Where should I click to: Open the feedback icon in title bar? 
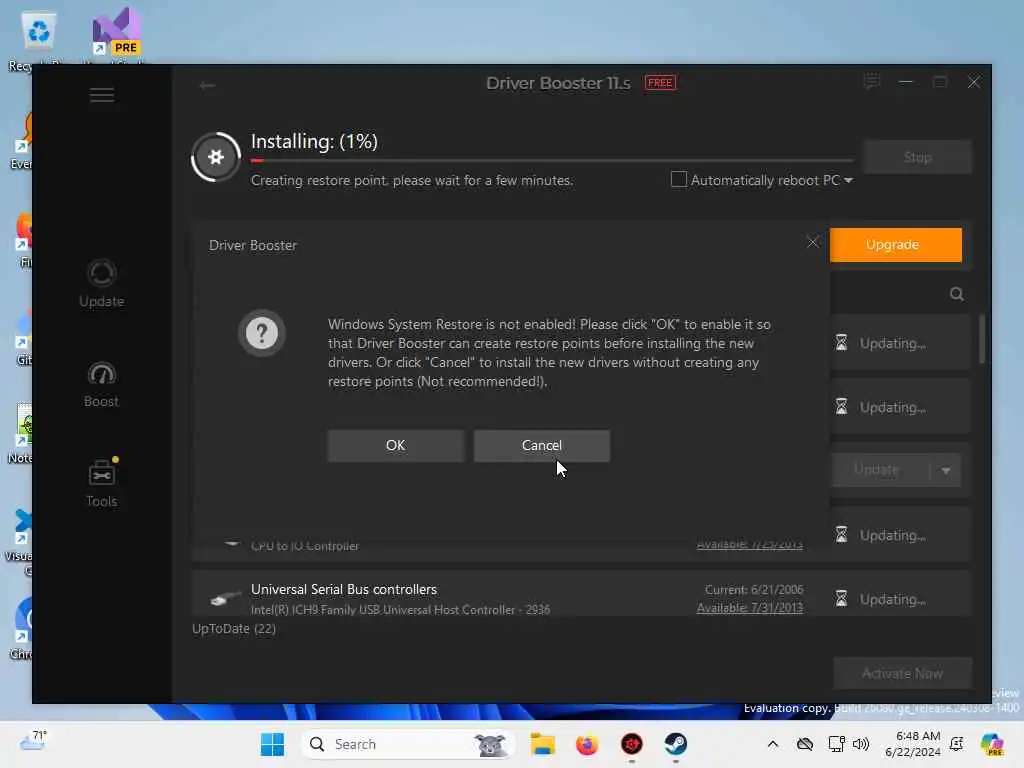(x=872, y=82)
